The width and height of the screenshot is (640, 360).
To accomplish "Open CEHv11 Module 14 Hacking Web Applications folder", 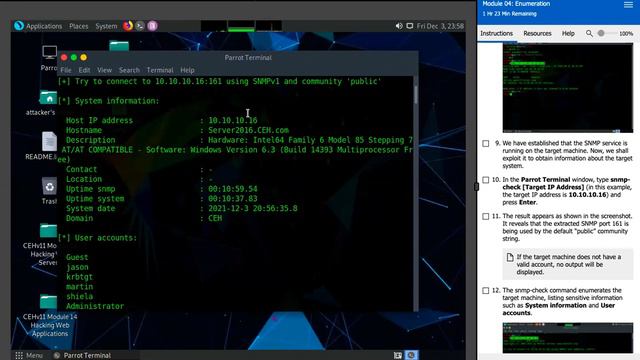I will (48, 301).
